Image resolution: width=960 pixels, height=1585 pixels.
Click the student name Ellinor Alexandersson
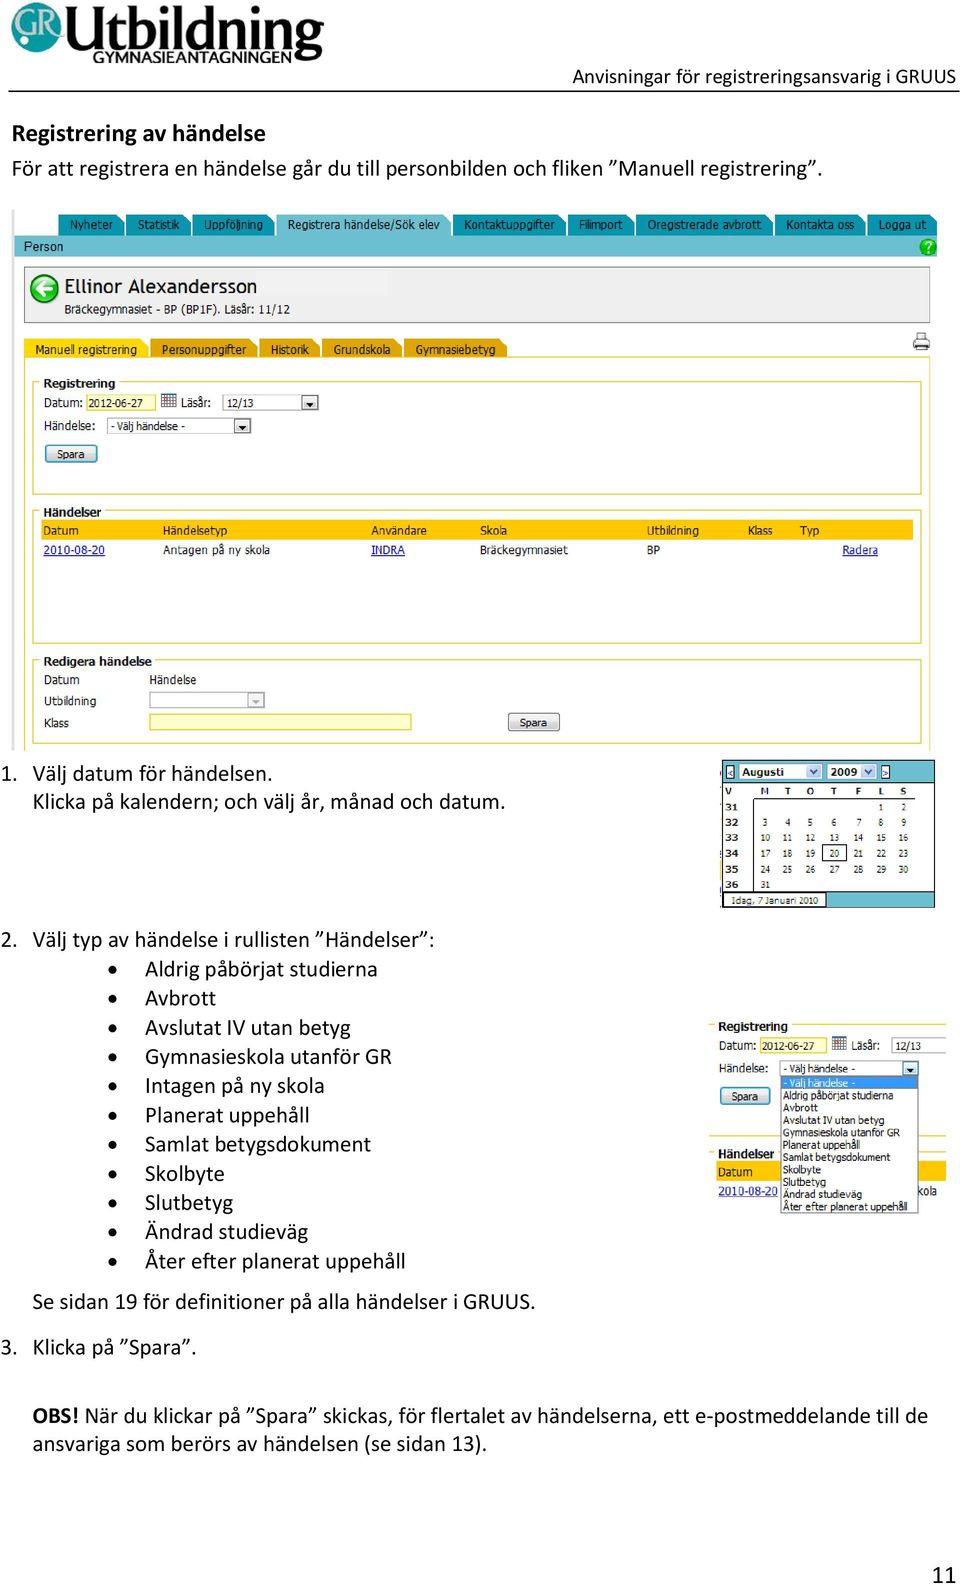click(x=161, y=287)
